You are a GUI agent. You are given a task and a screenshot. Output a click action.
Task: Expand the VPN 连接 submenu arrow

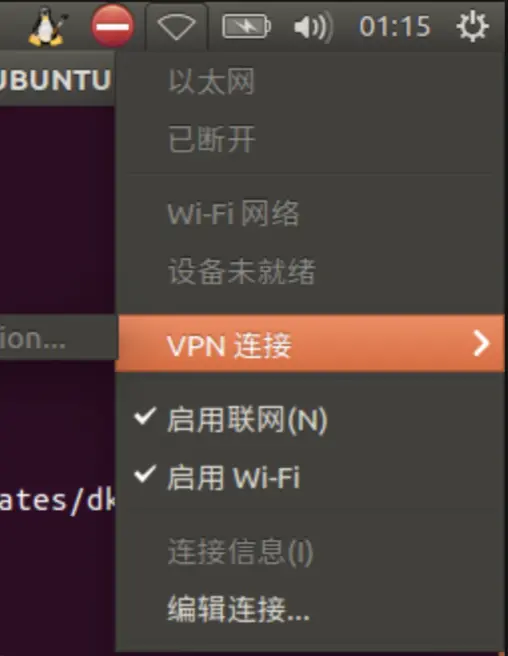coord(481,343)
